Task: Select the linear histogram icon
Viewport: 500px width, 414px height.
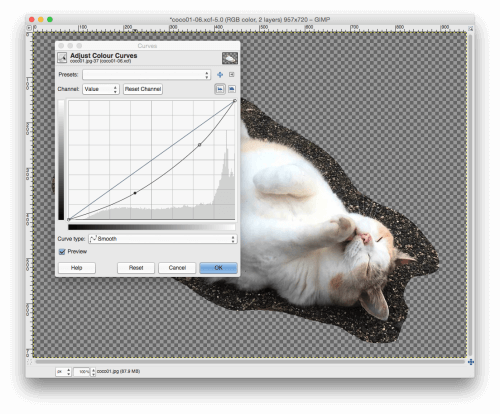Action: [x=220, y=89]
